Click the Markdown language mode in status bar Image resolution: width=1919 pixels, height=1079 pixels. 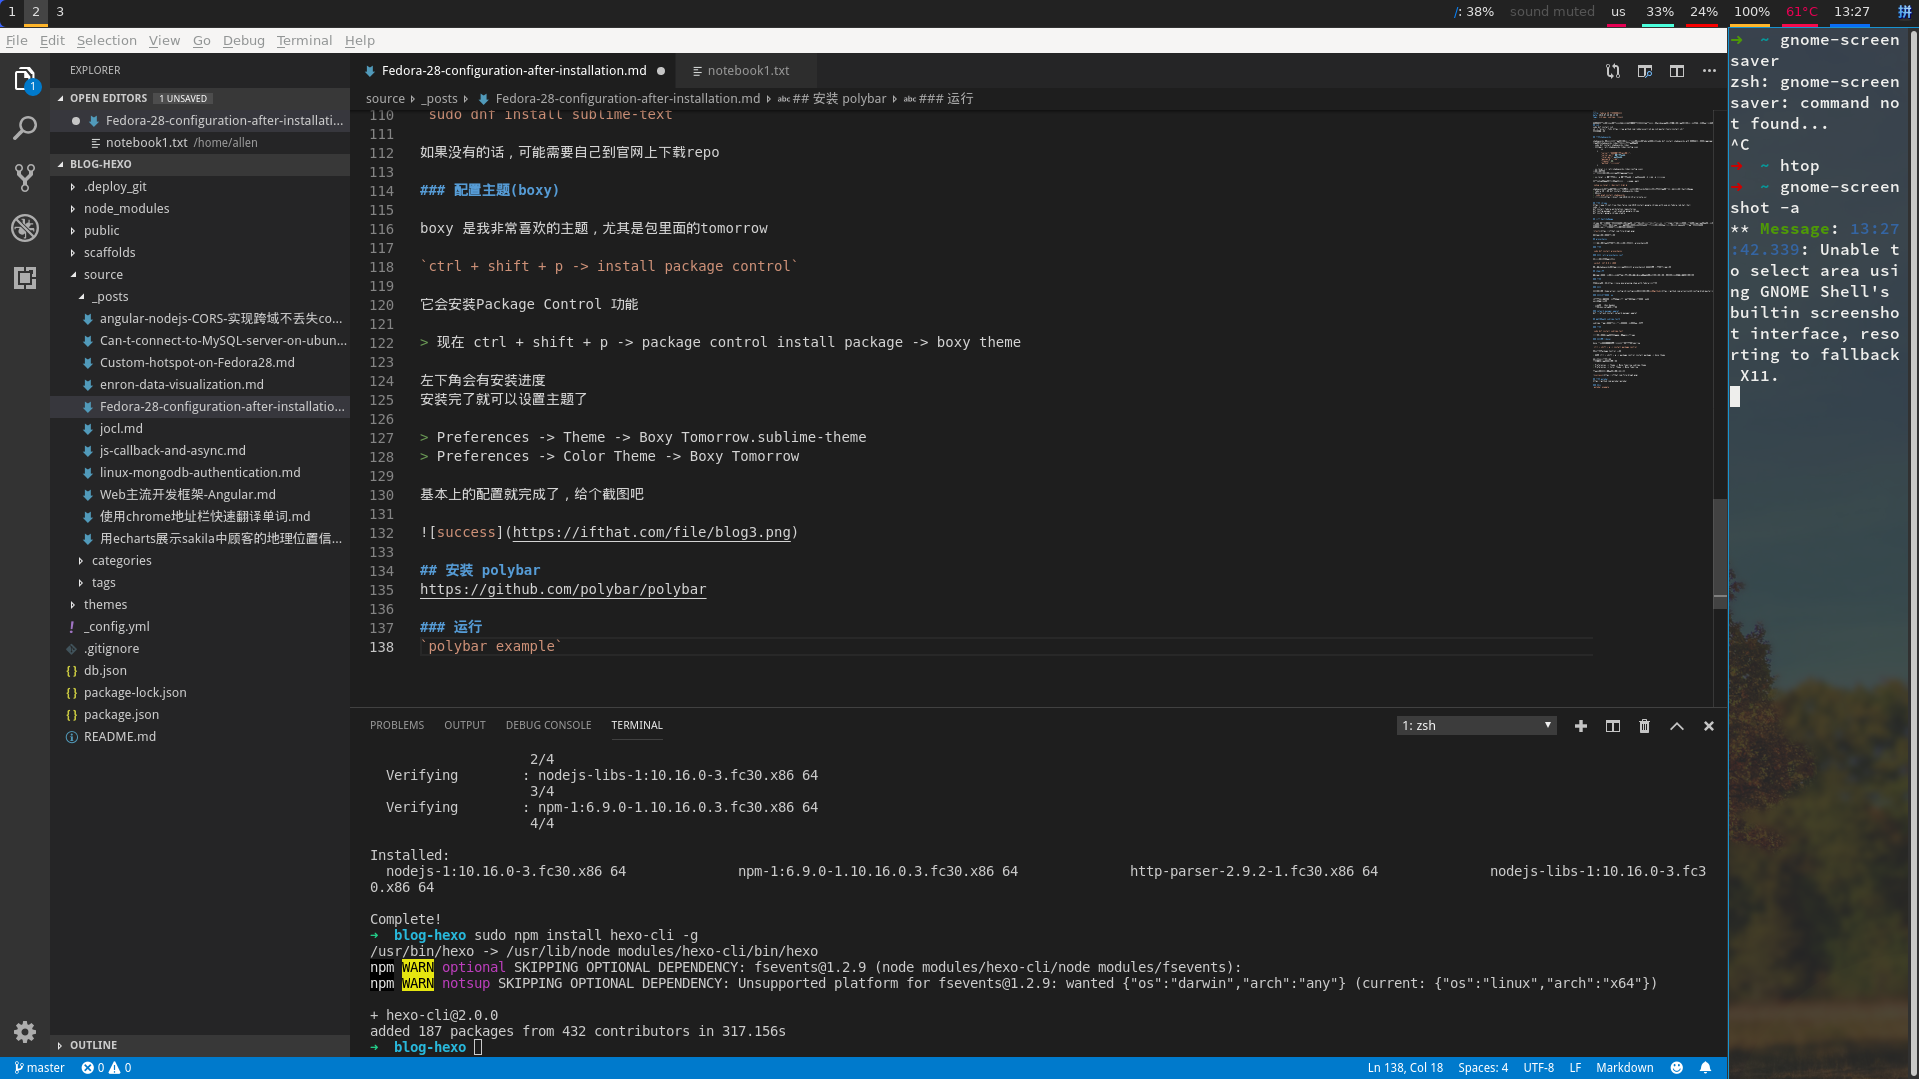click(x=1624, y=1068)
